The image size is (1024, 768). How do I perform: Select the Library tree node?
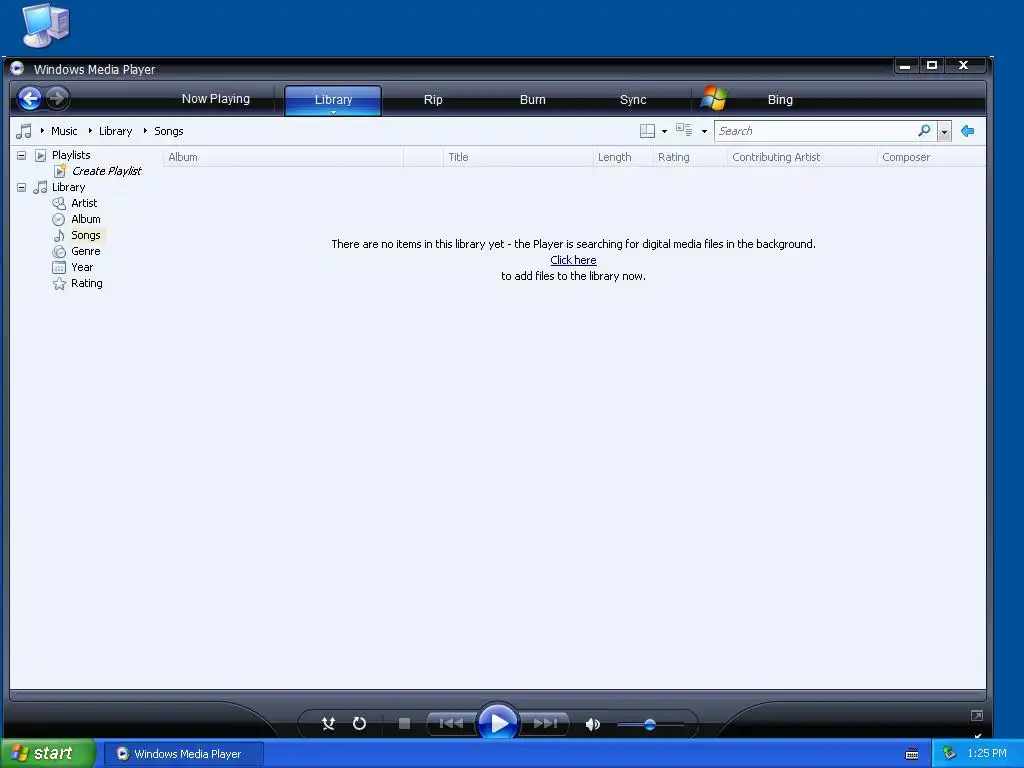click(69, 187)
